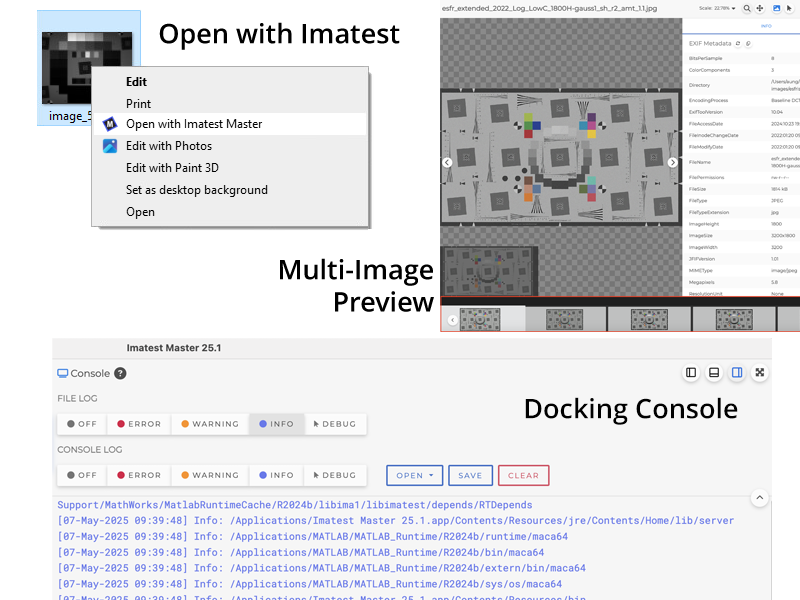800x600 pixels.
Task: Click the Imatest Master 25.1 title text
Action: point(174,348)
